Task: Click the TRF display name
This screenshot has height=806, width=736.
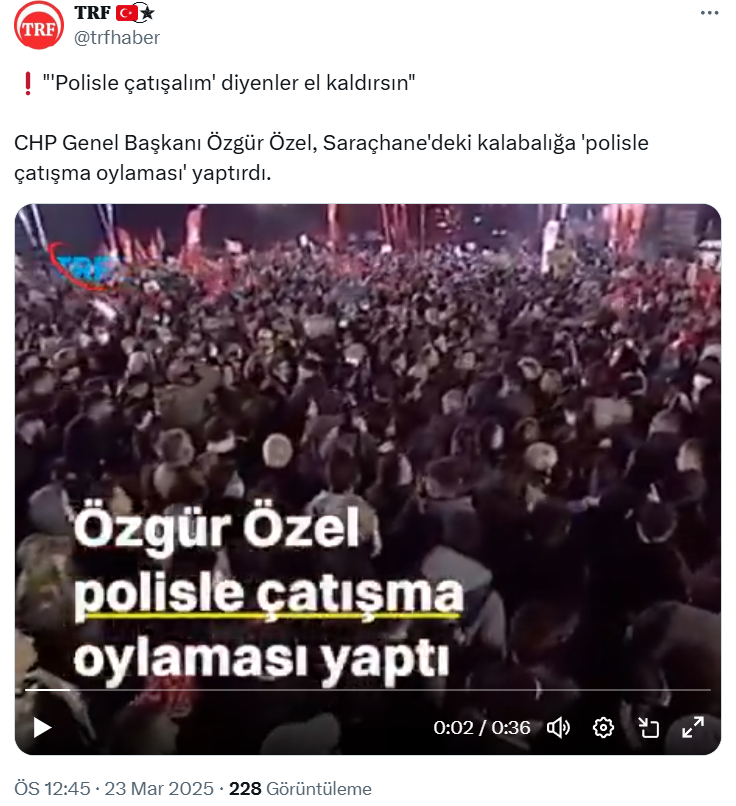Action: (93, 12)
